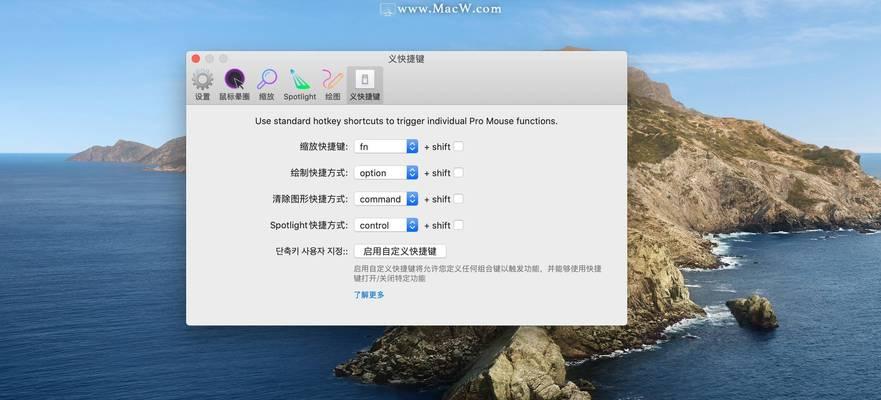Open the 缩放 magnifier zoom tab
The width and height of the screenshot is (881, 400).
[267, 85]
